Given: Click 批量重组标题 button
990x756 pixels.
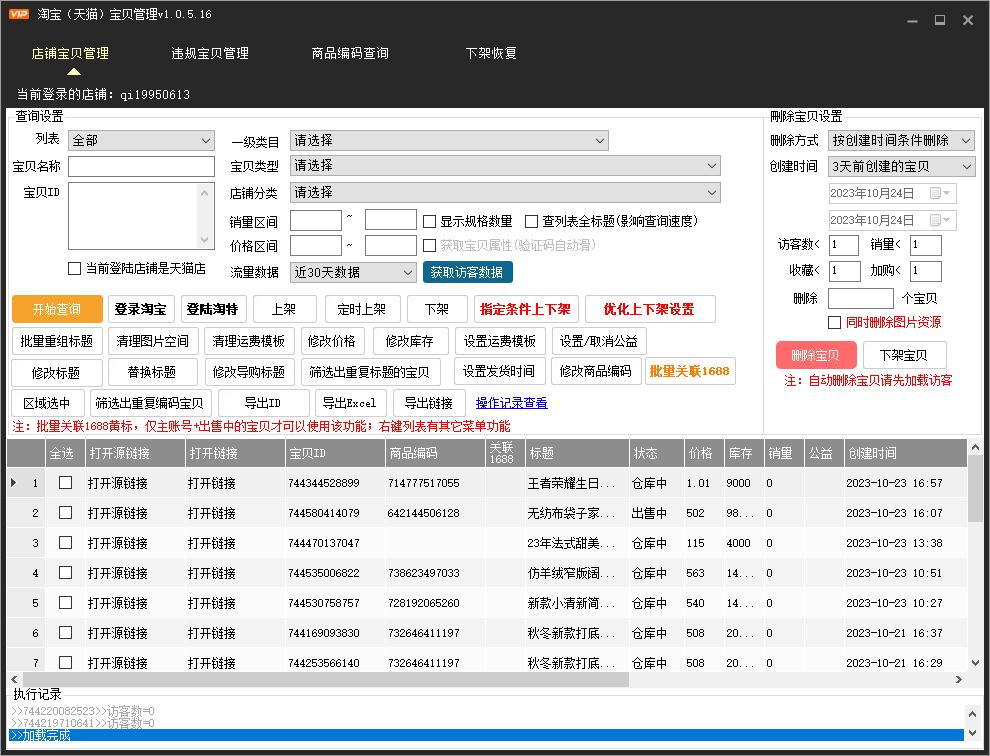Looking at the screenshot, I should point(56,342).
